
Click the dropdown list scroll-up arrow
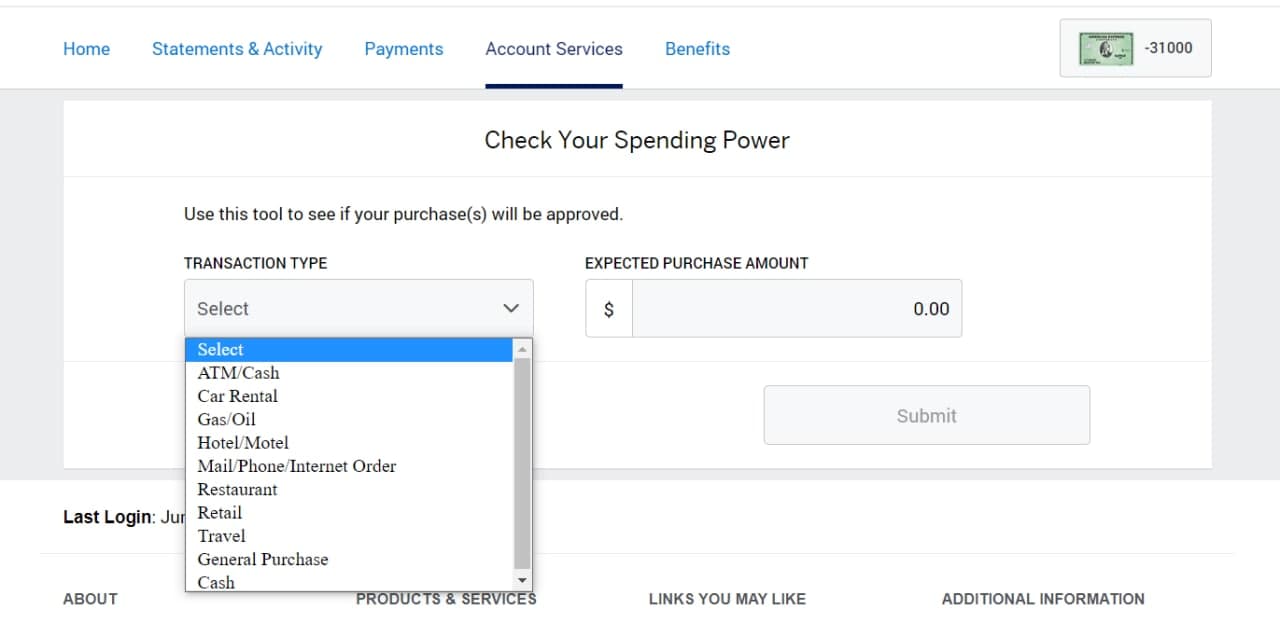522,349
